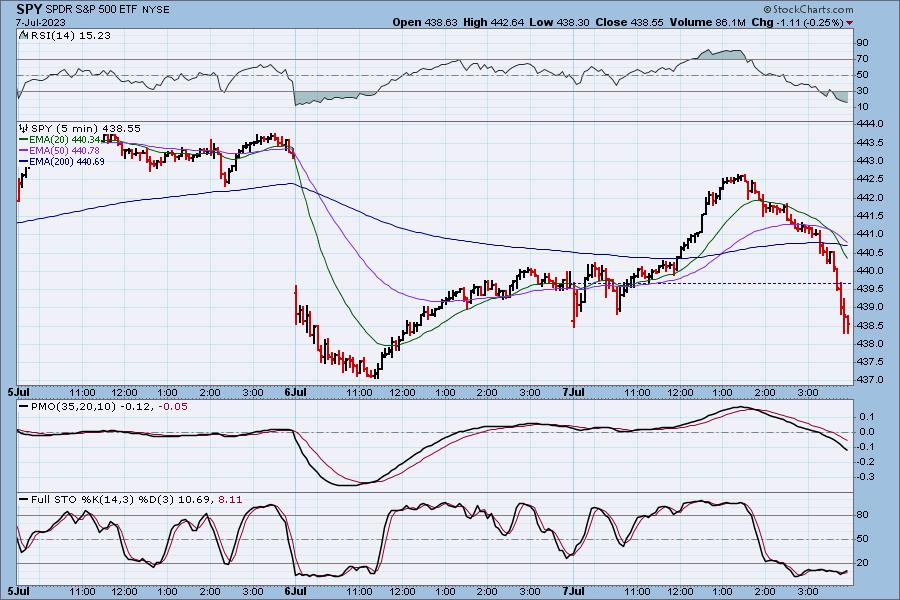The image size is (900, 600).
Task: Click the RSI(14) legend line icon
Action: coord(23,35)
